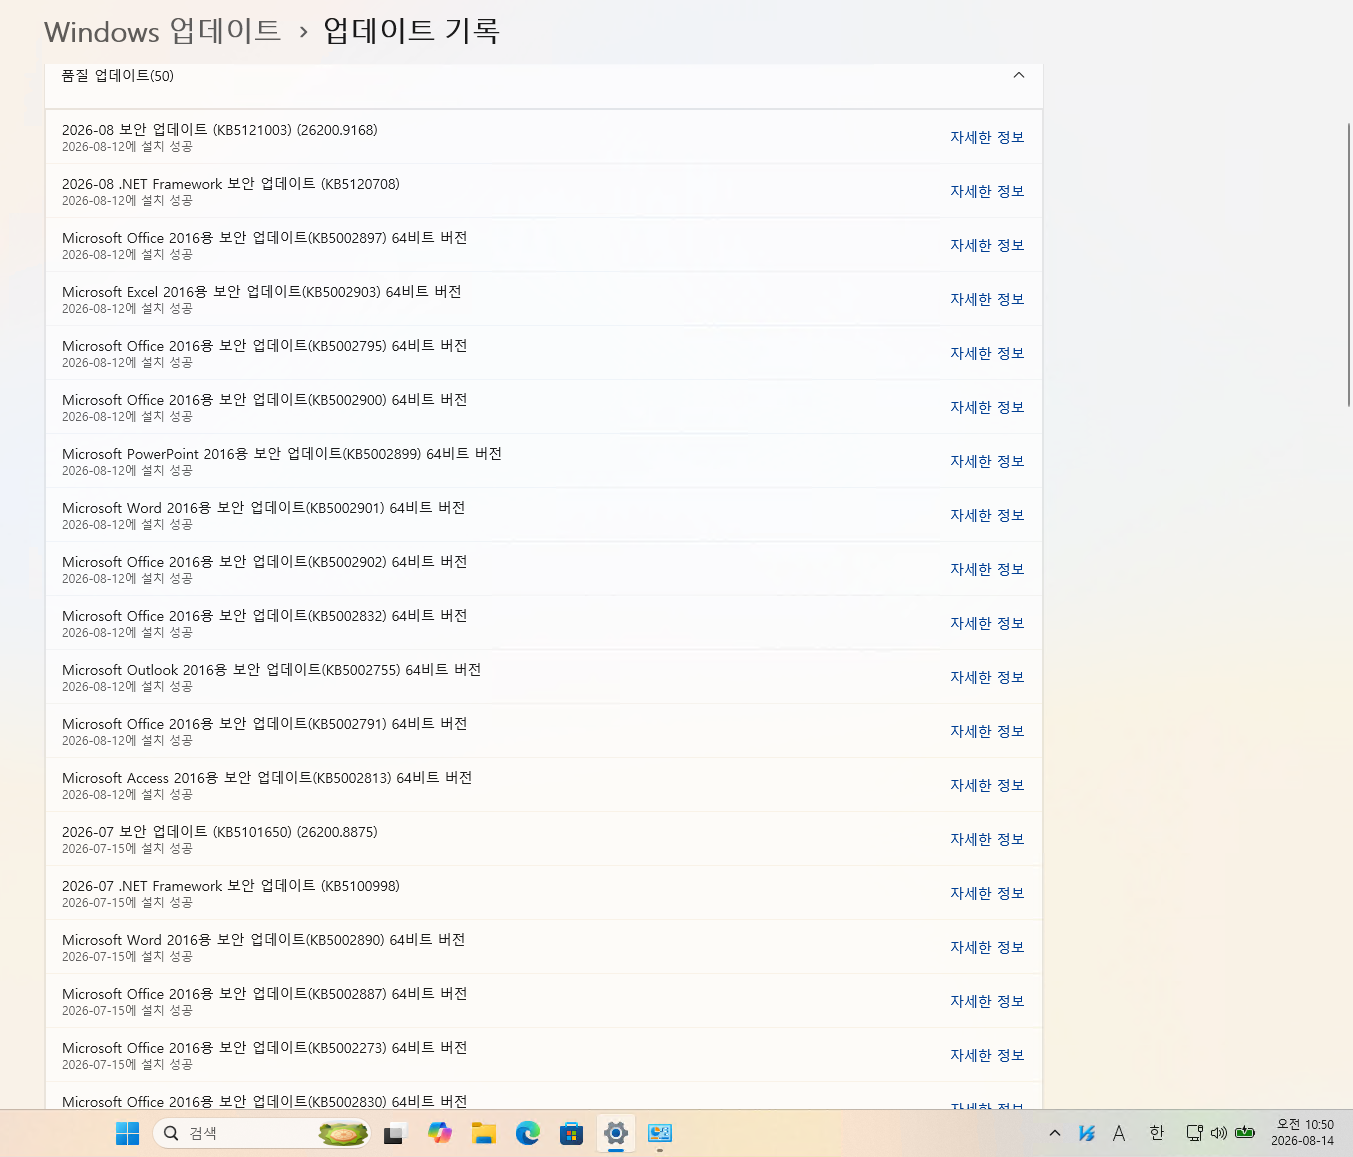Open the V3 security tray icon
The image size is (1353, 1157).
[x=1087, y=1133]
